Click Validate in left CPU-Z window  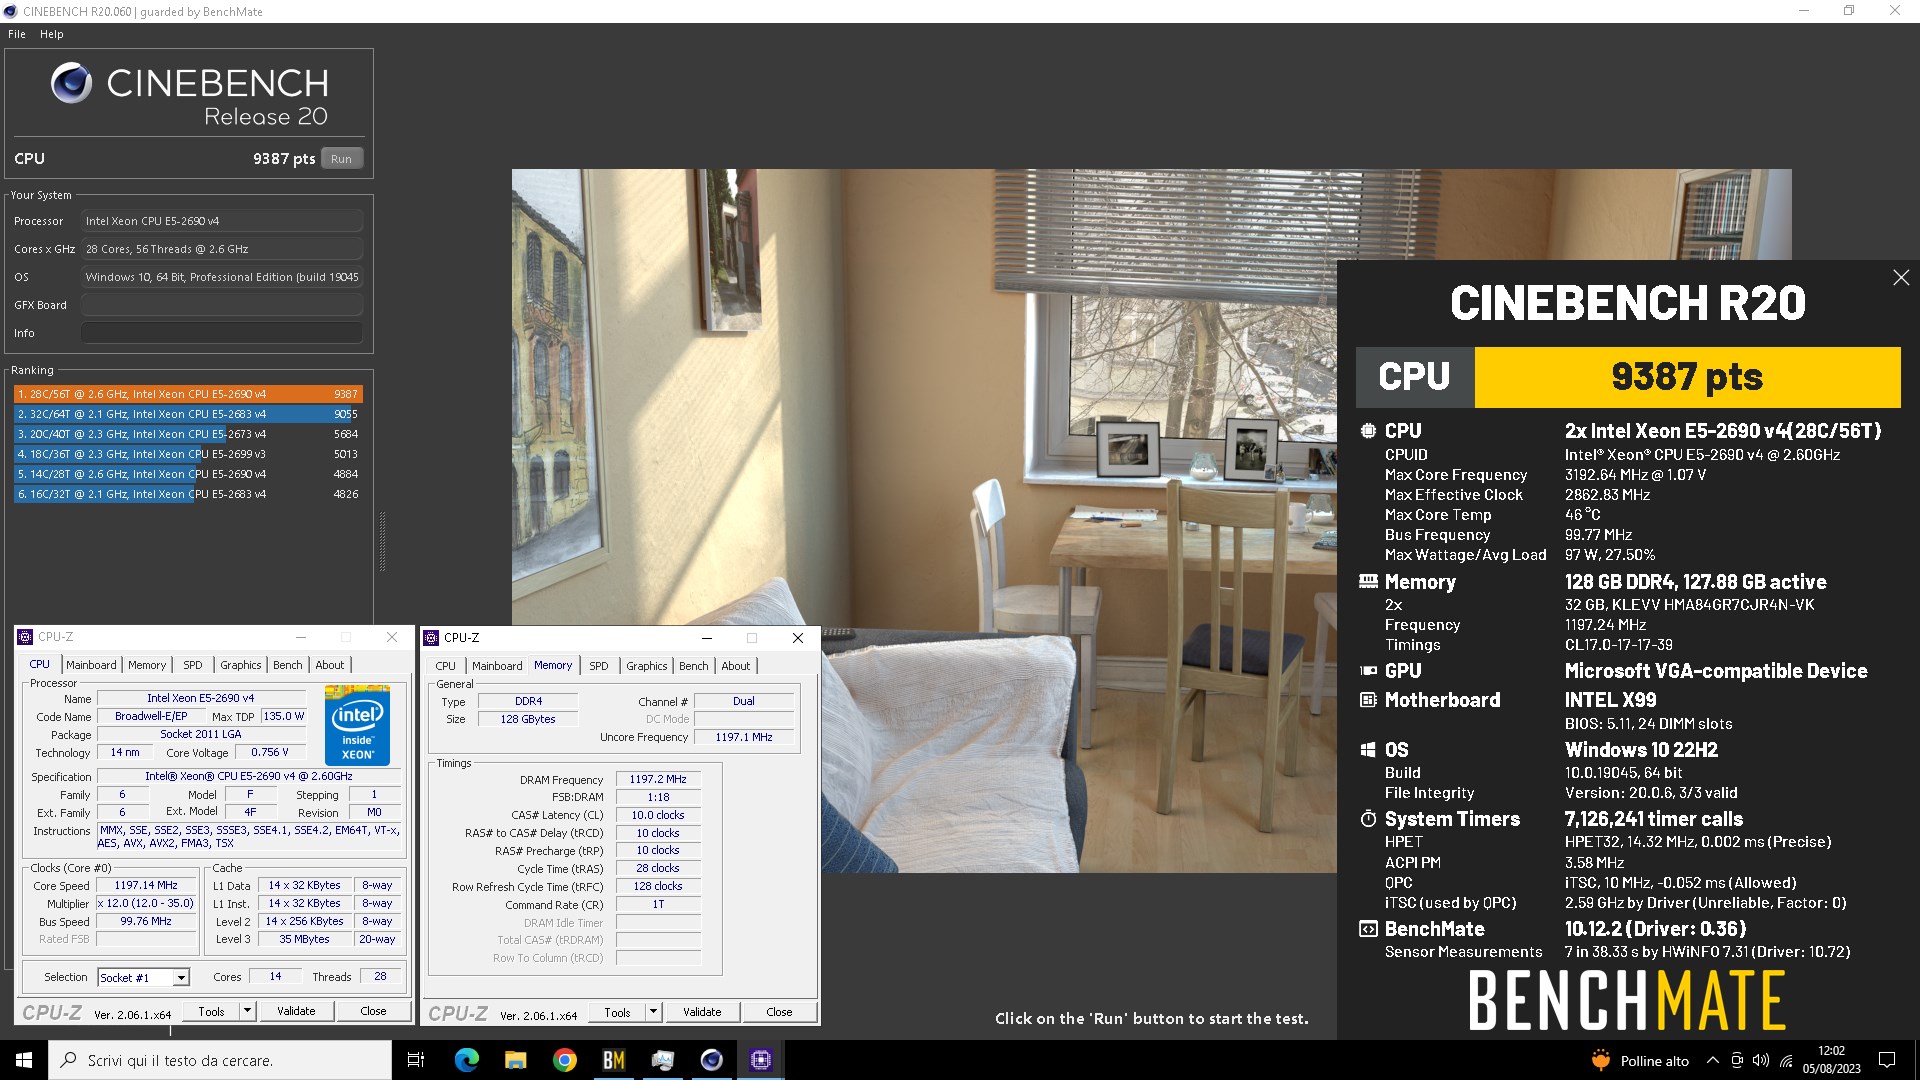point(296,1011)
